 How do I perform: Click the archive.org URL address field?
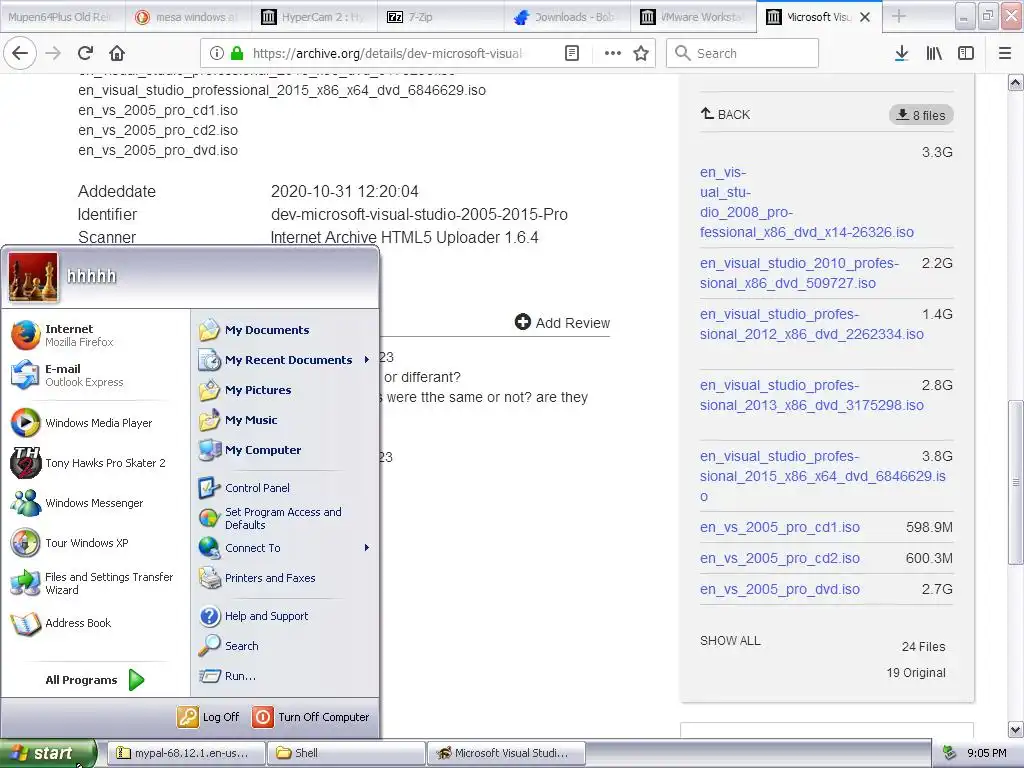[389, 54]
